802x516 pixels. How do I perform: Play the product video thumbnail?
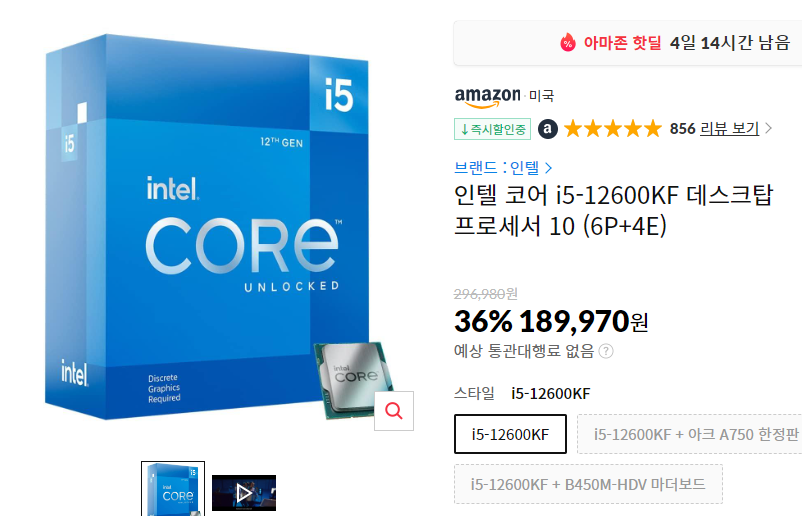point(244,493)
